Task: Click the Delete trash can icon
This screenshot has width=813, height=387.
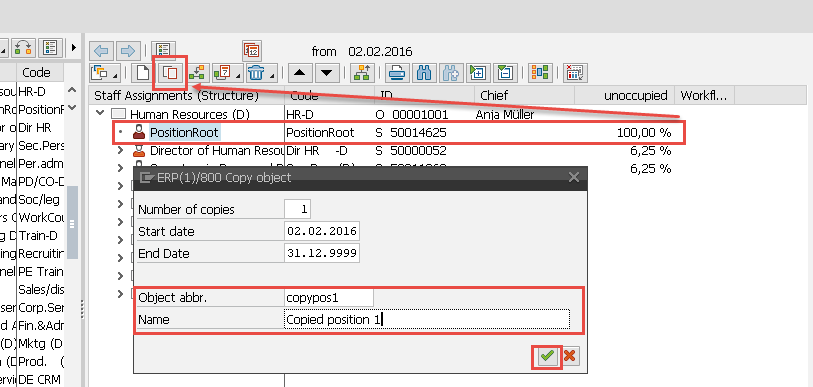Action: [257, 73]
